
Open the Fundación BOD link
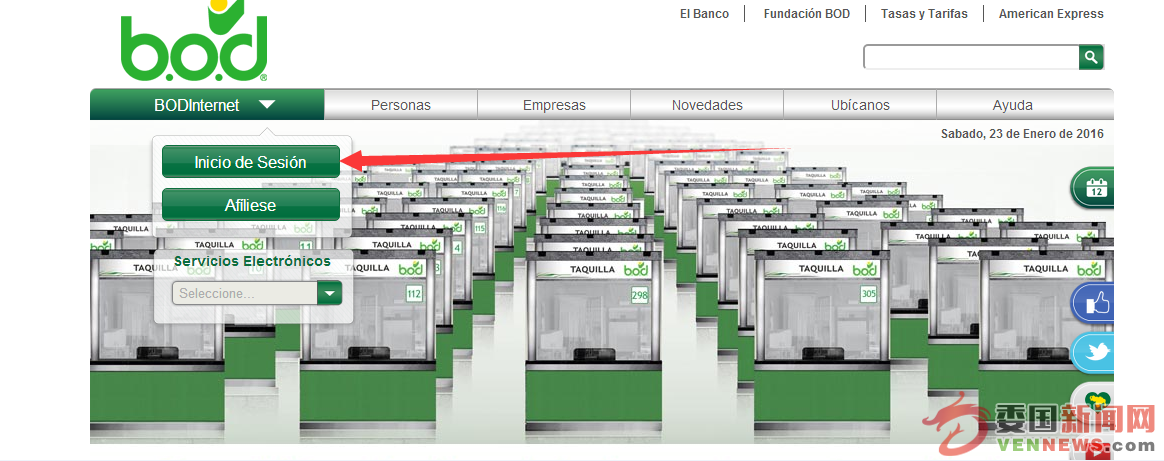pos(806,13)
